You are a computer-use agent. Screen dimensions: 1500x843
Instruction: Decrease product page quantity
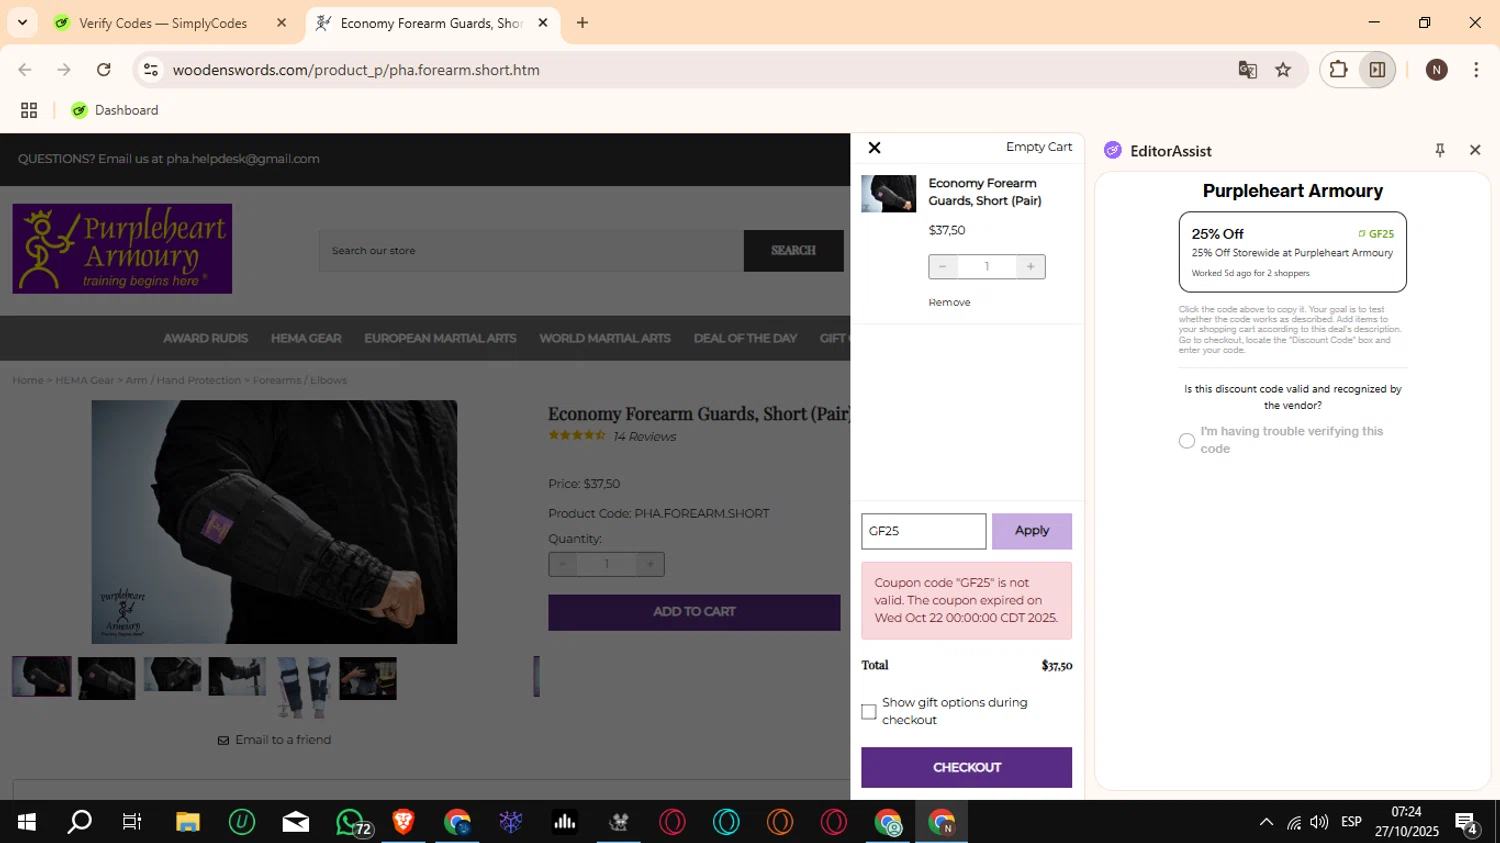pyautogui.click(x=563, y=564)
